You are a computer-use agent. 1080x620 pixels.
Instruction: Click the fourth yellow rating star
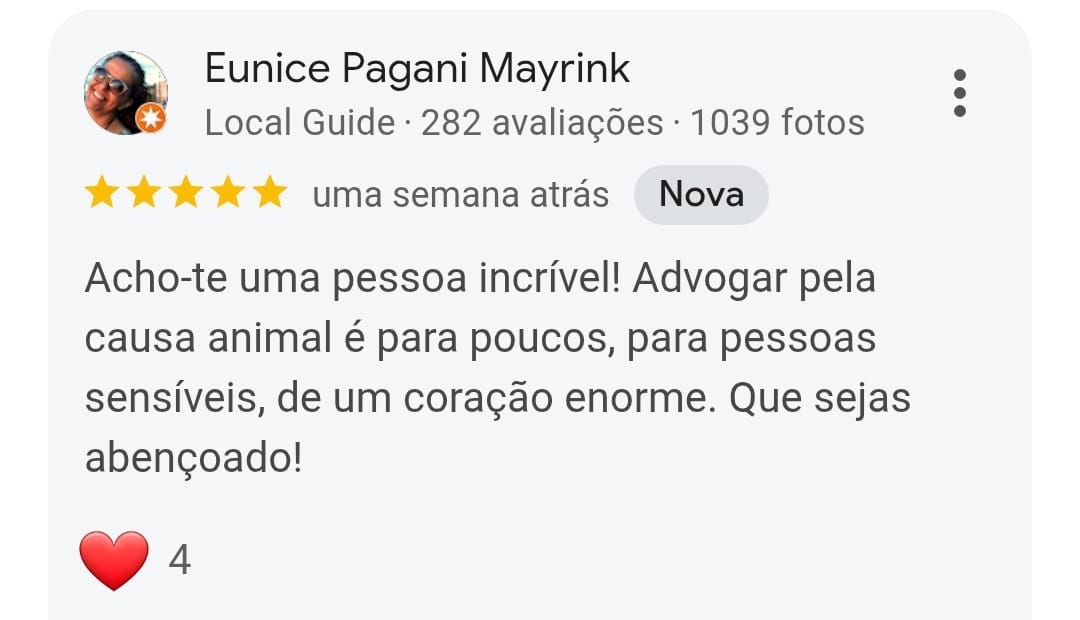[228, 192]
